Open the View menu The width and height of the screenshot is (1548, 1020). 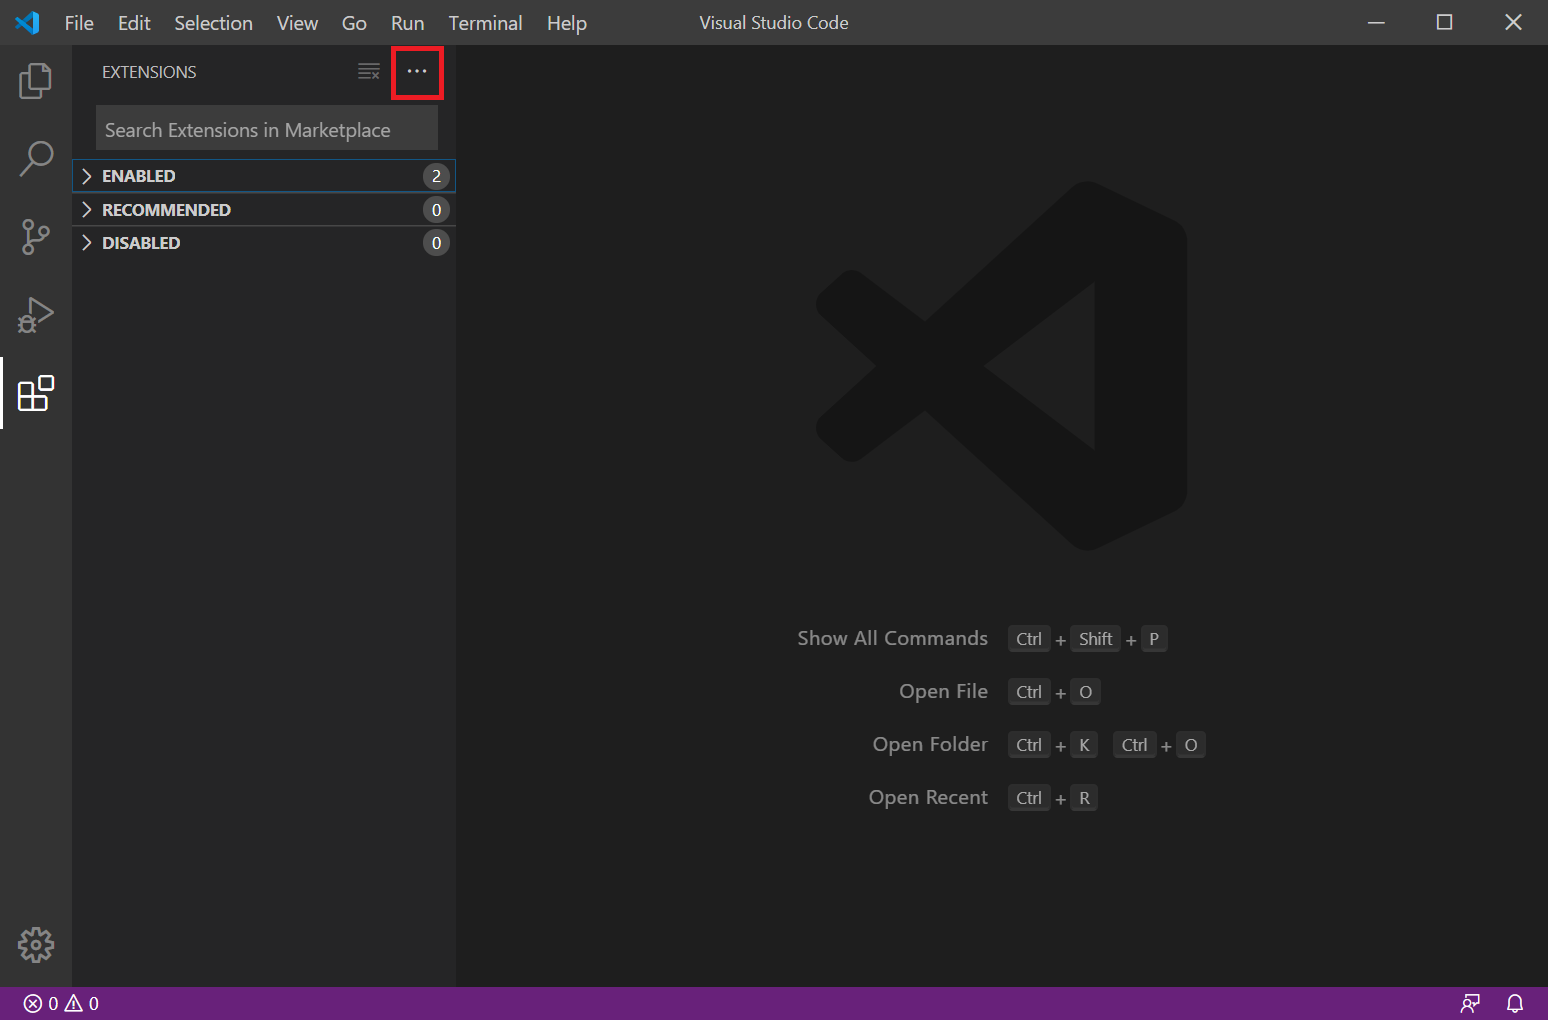click(297, 23)
